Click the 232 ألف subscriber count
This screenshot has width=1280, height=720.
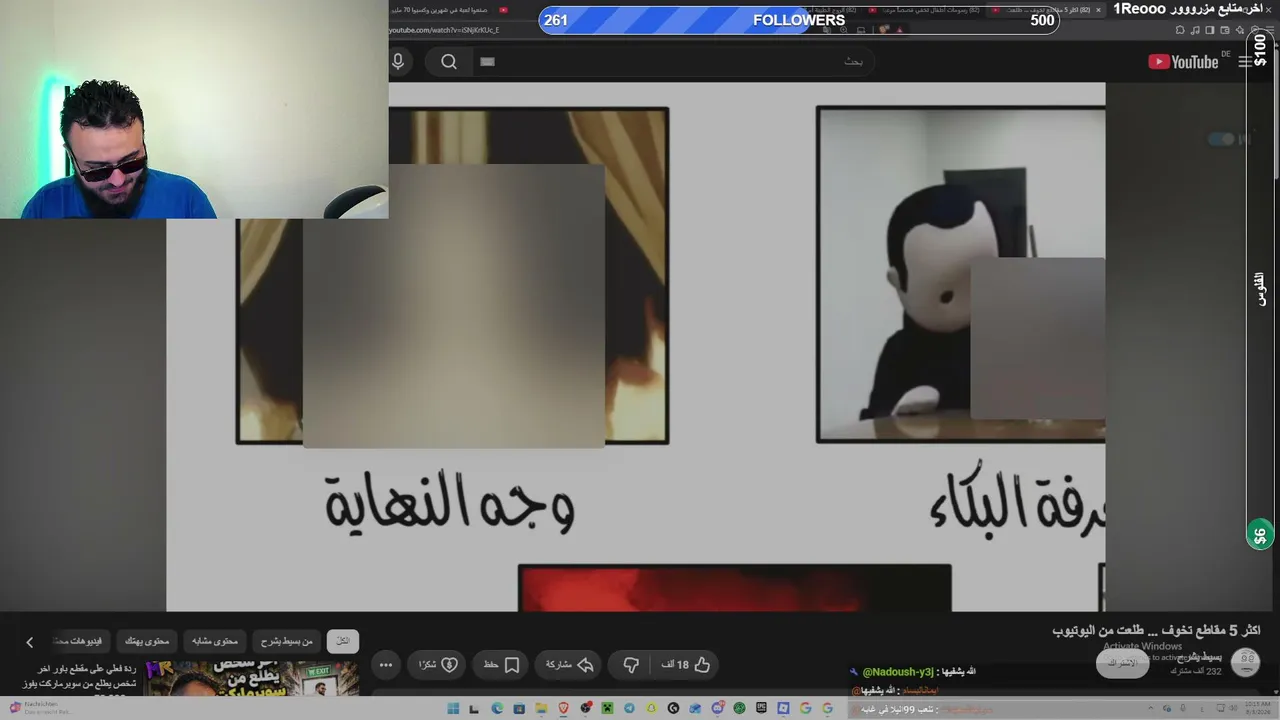coord(1196,670)
